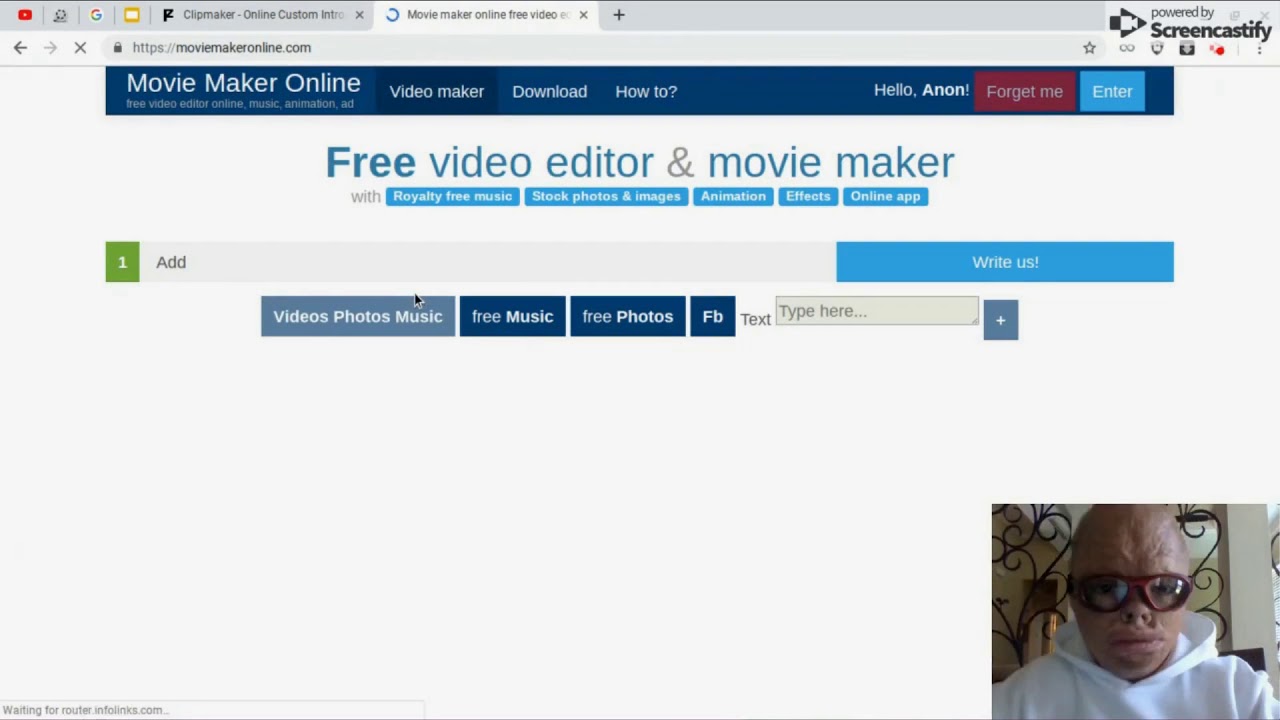Click the Forget me button

1024,91
